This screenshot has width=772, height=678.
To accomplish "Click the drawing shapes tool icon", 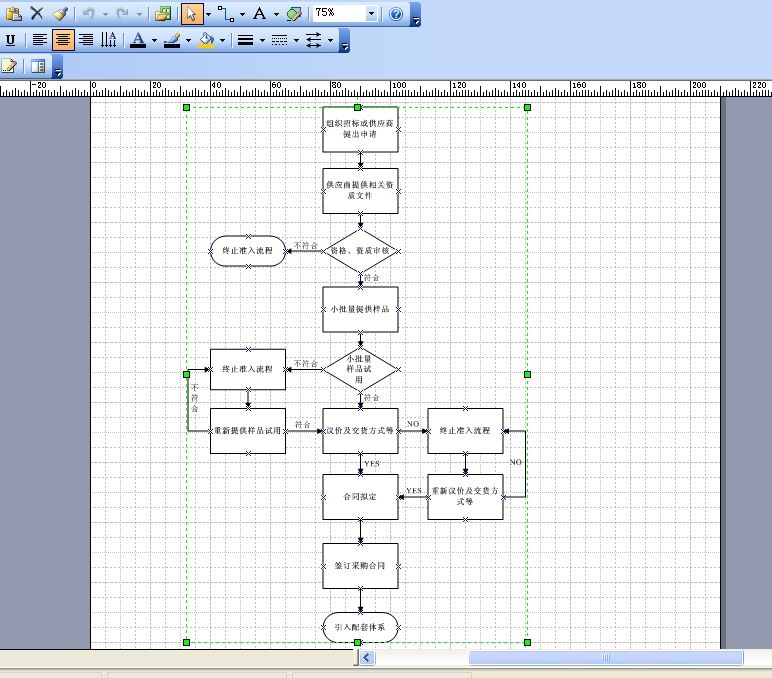I will (x=294, y=14).
